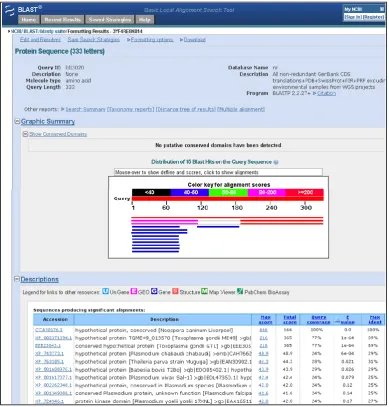
Task: Select the green 50-80 score color key
Action: coord(228,192)
